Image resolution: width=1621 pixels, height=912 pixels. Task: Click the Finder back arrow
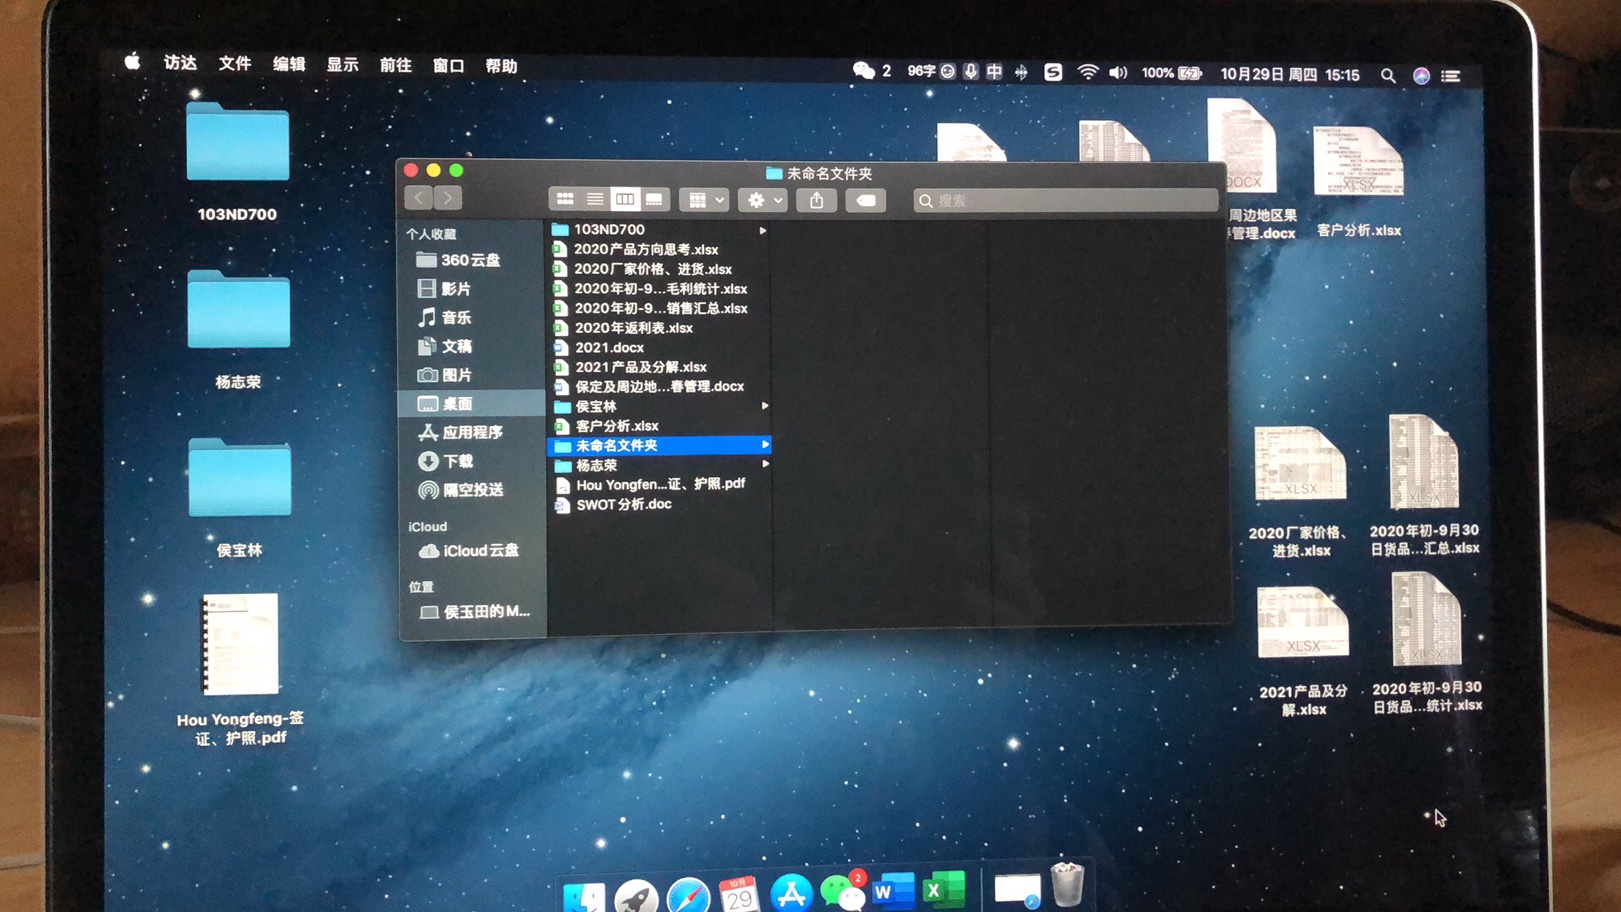point(419,198)
